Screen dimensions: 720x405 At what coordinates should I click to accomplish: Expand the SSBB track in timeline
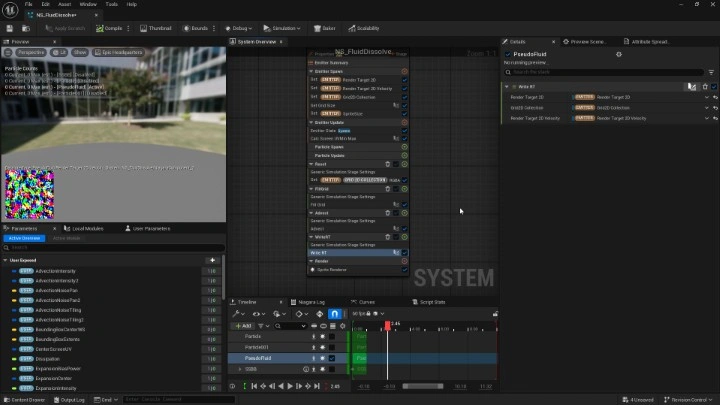(239, 369)
